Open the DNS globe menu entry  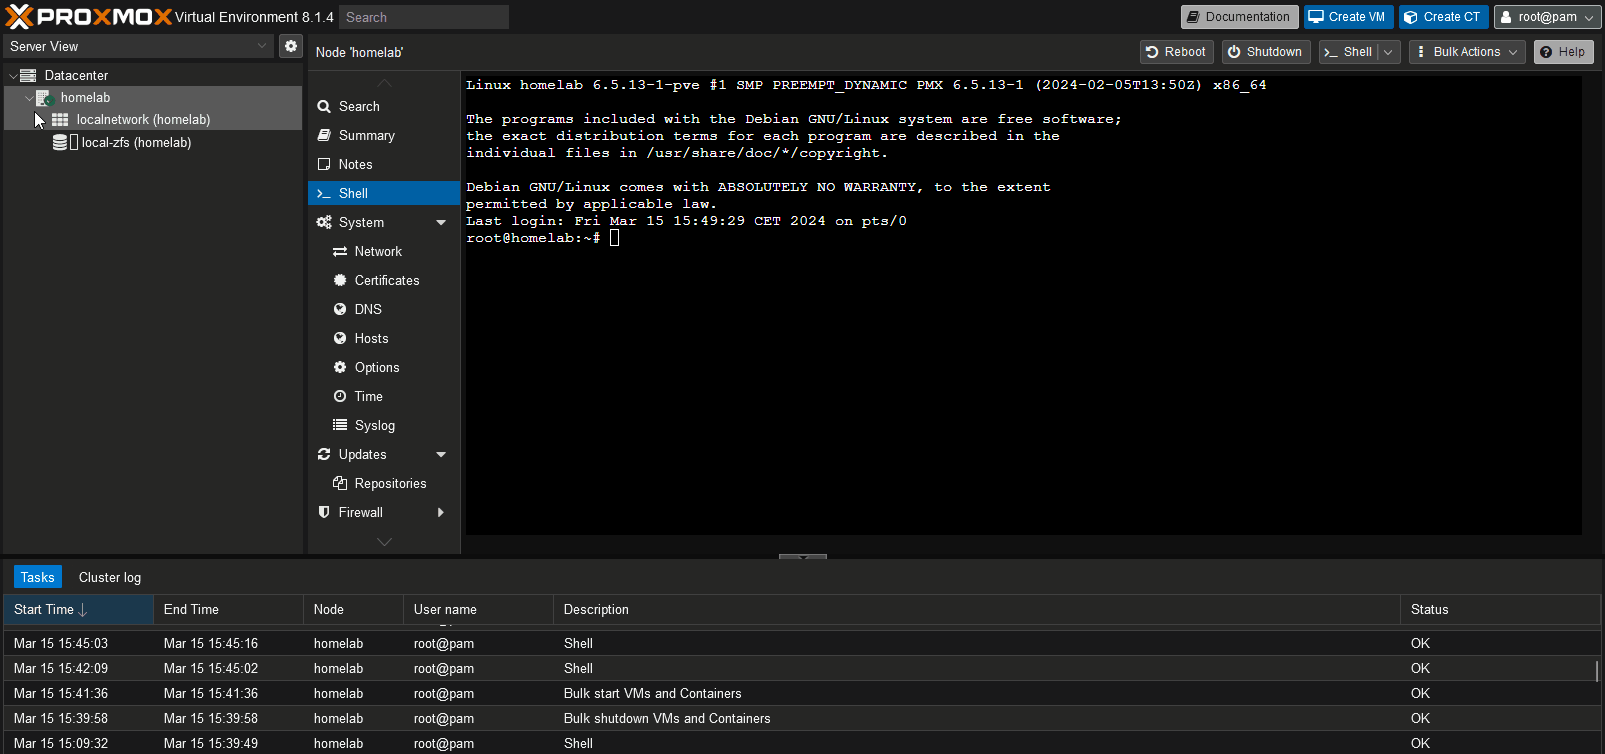click(x=367, y=310)
